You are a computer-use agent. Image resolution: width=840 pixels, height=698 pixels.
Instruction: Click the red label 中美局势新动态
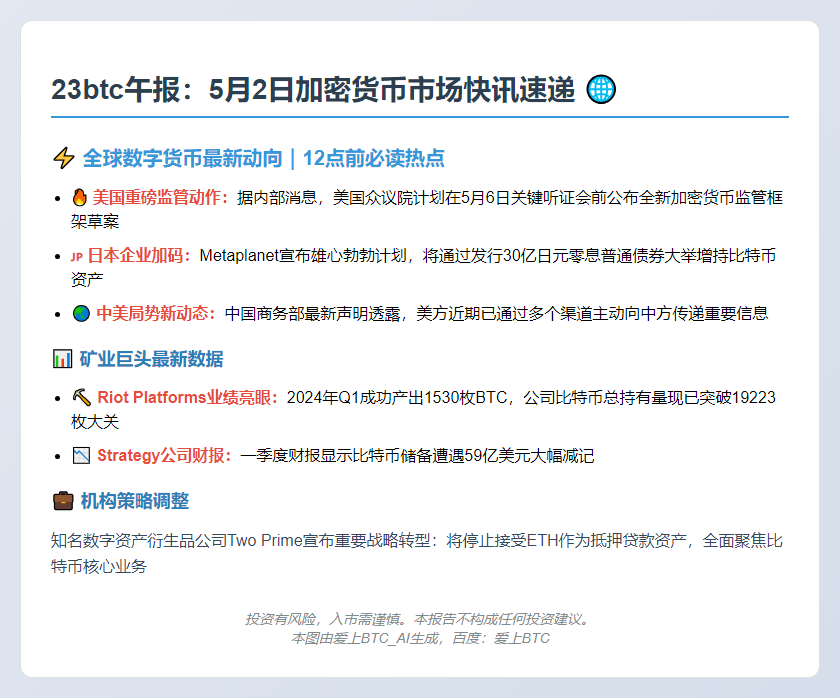click(155, 313)
